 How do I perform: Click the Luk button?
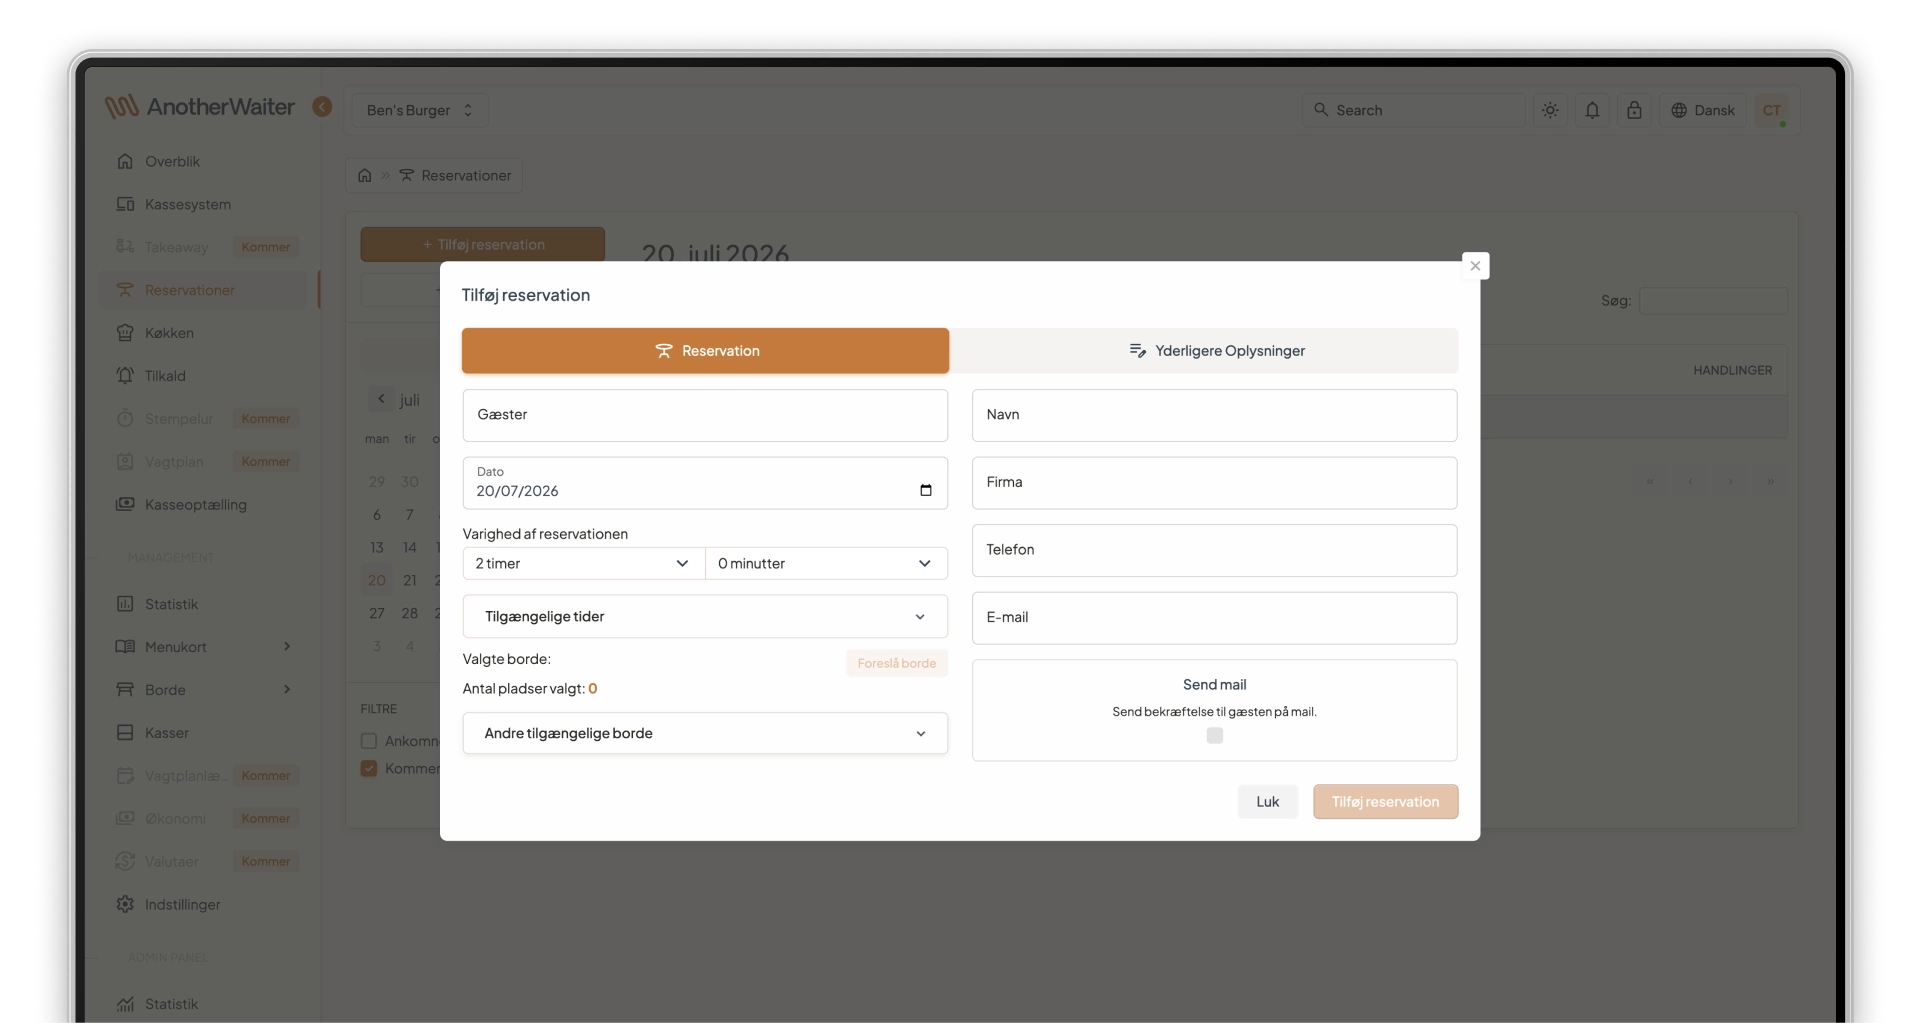coord(1268,801)
